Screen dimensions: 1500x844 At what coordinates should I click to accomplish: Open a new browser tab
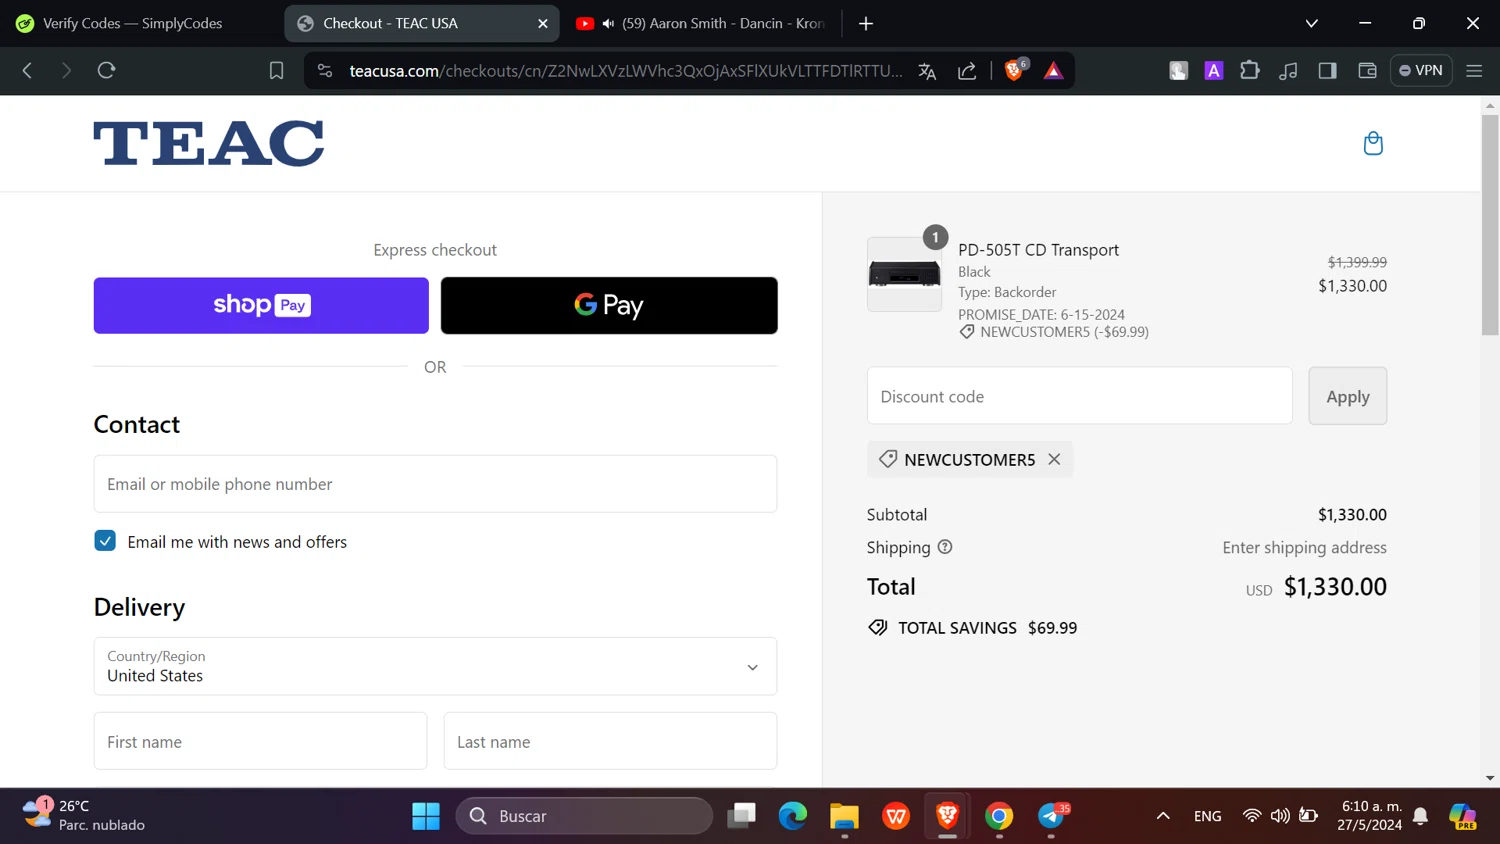coord(866,23)
